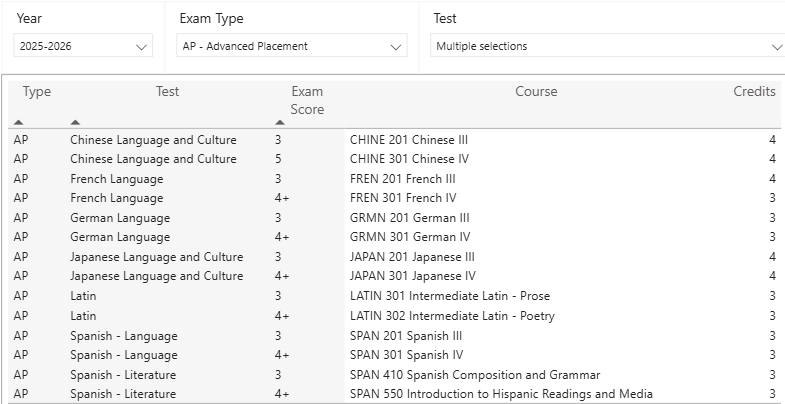Click credits value 3 in SPAN 550 row
785x404 pixels.
pos(772,394)
